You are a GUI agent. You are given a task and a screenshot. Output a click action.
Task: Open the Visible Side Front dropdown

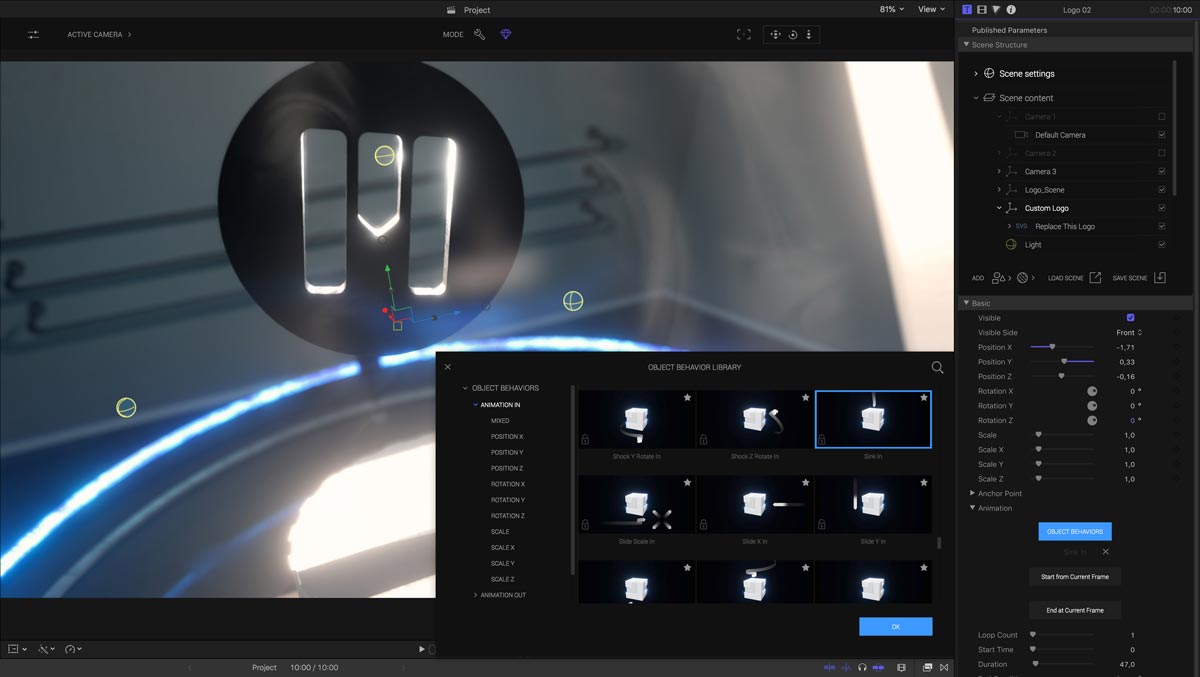[1129, 332]
